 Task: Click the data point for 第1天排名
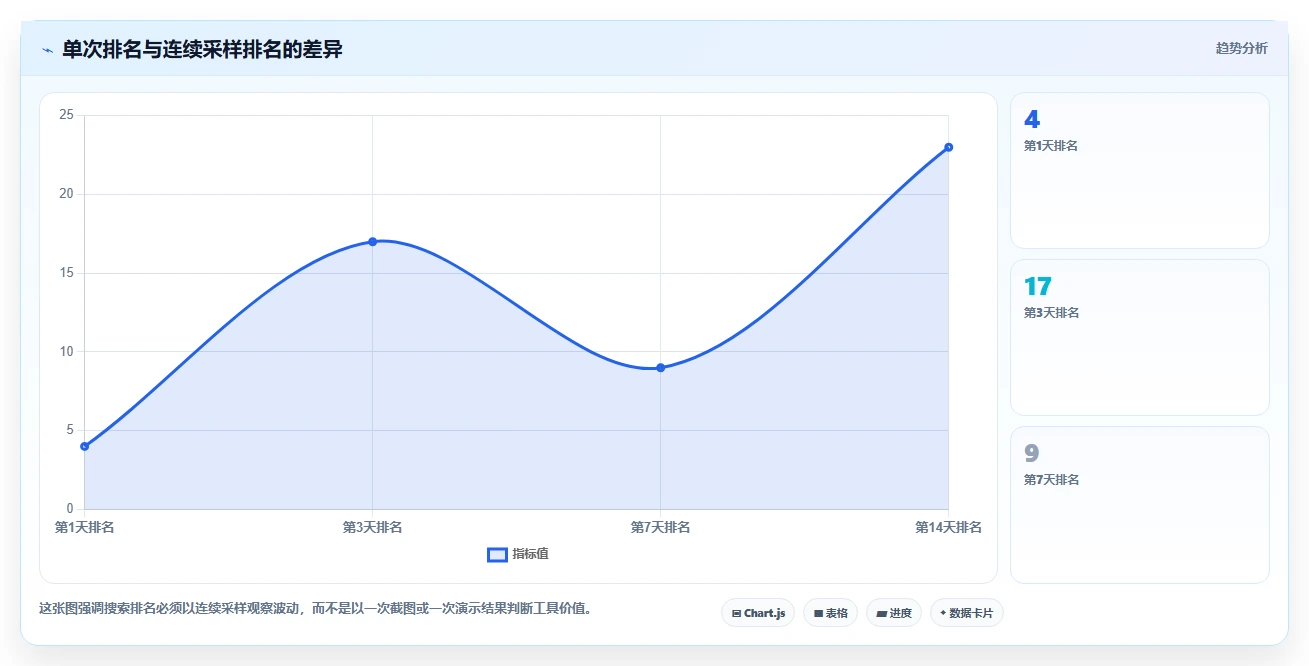[85, 446]
